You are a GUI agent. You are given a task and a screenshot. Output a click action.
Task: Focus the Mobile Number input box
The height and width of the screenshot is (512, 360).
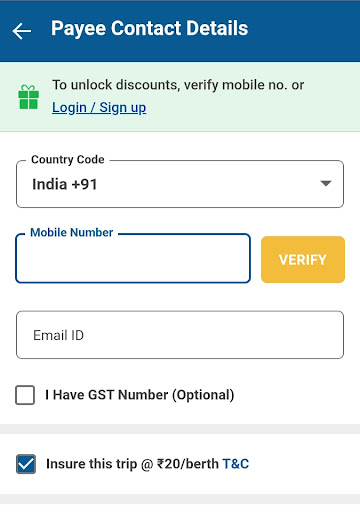pyautogui.click(x=133, y=258)
